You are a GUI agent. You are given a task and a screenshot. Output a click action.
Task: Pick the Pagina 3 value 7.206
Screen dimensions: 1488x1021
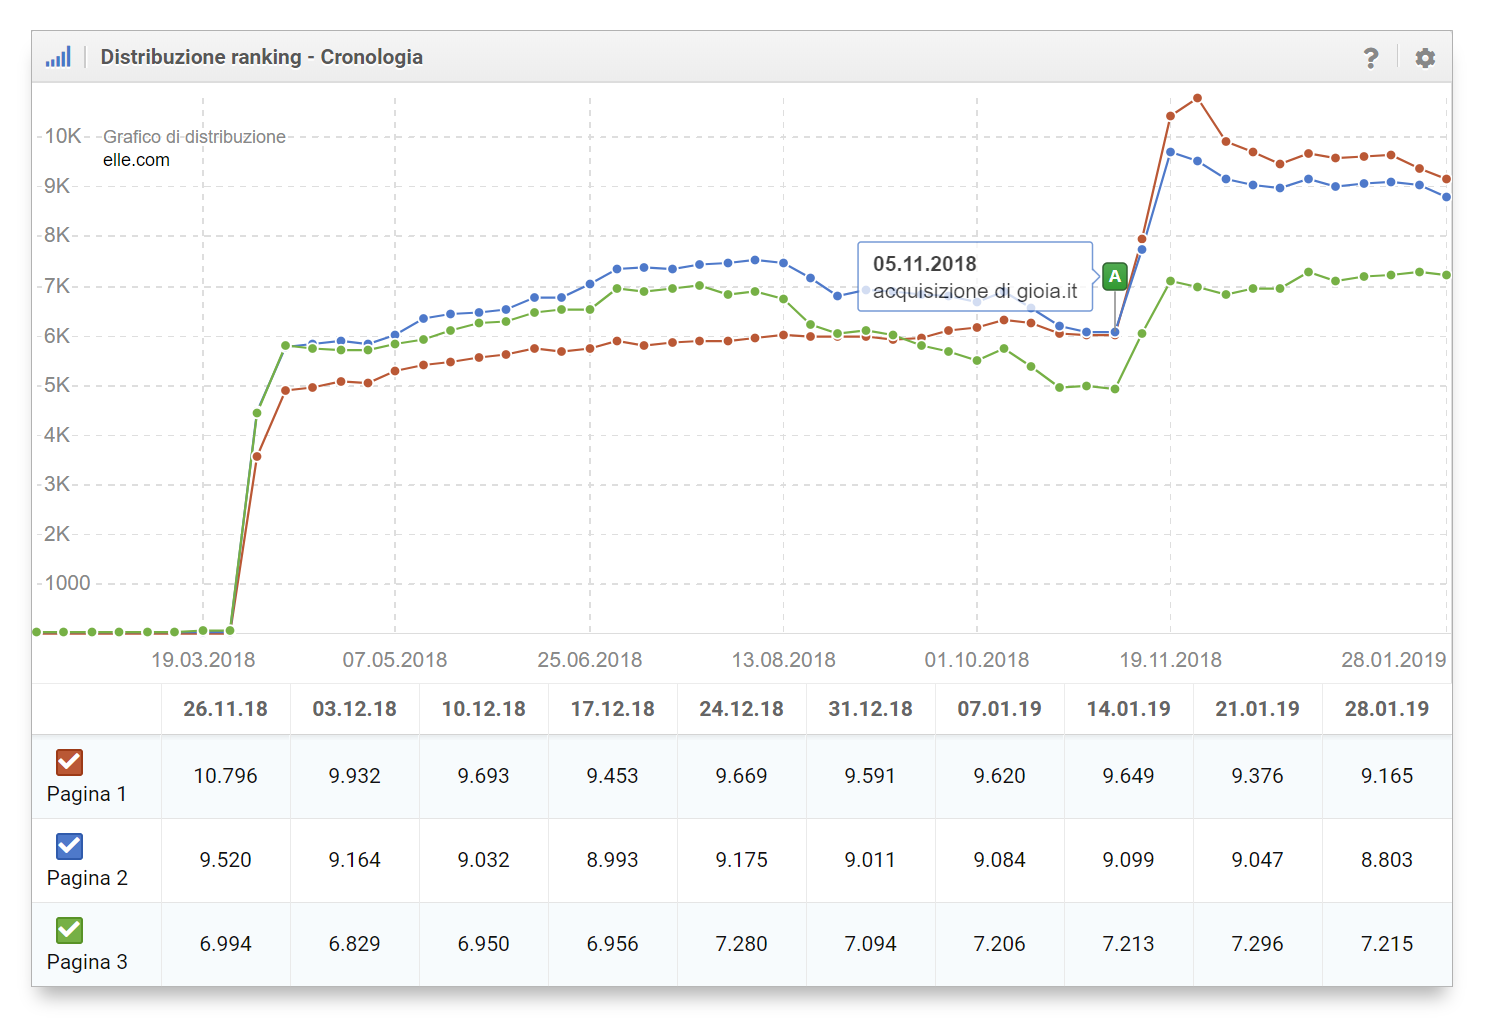pos(999,944)
